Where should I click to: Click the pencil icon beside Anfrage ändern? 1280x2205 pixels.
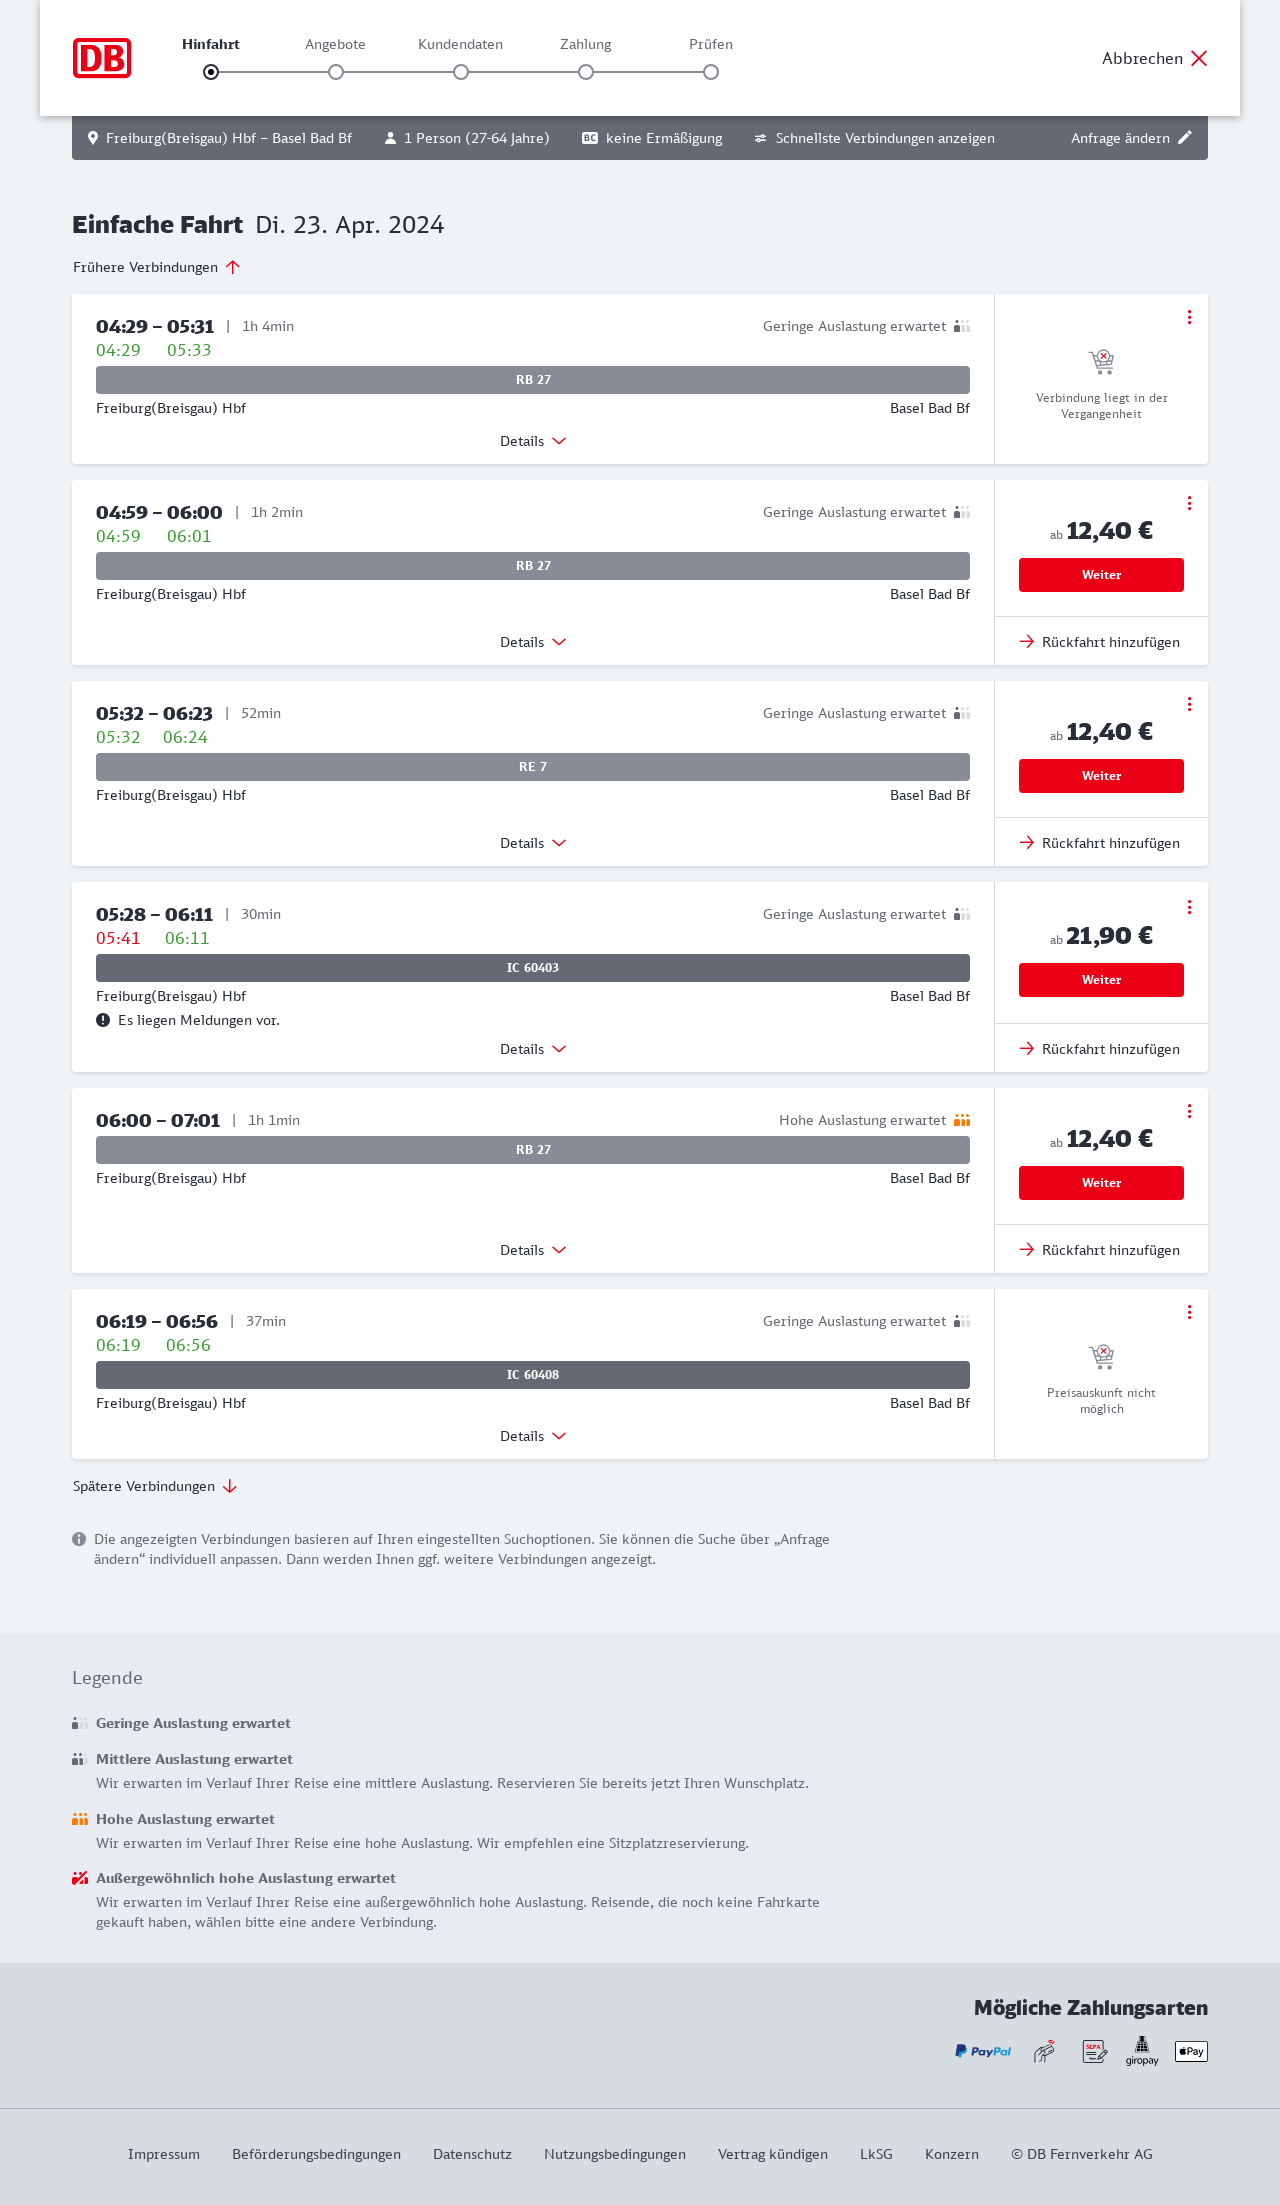1185,138
